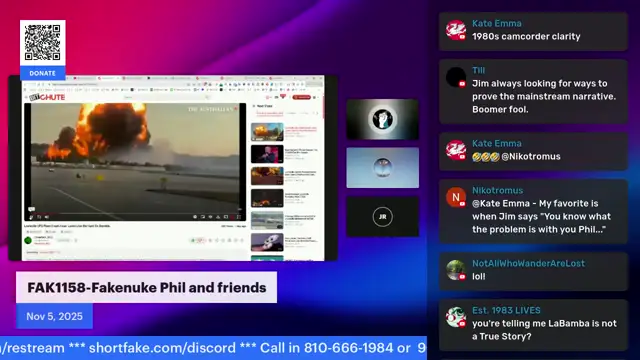This screenshot has width=640, height=360.
Task: Click NotAllWhoWanderAreLost avatar in chat
Action: click(456, 270)
